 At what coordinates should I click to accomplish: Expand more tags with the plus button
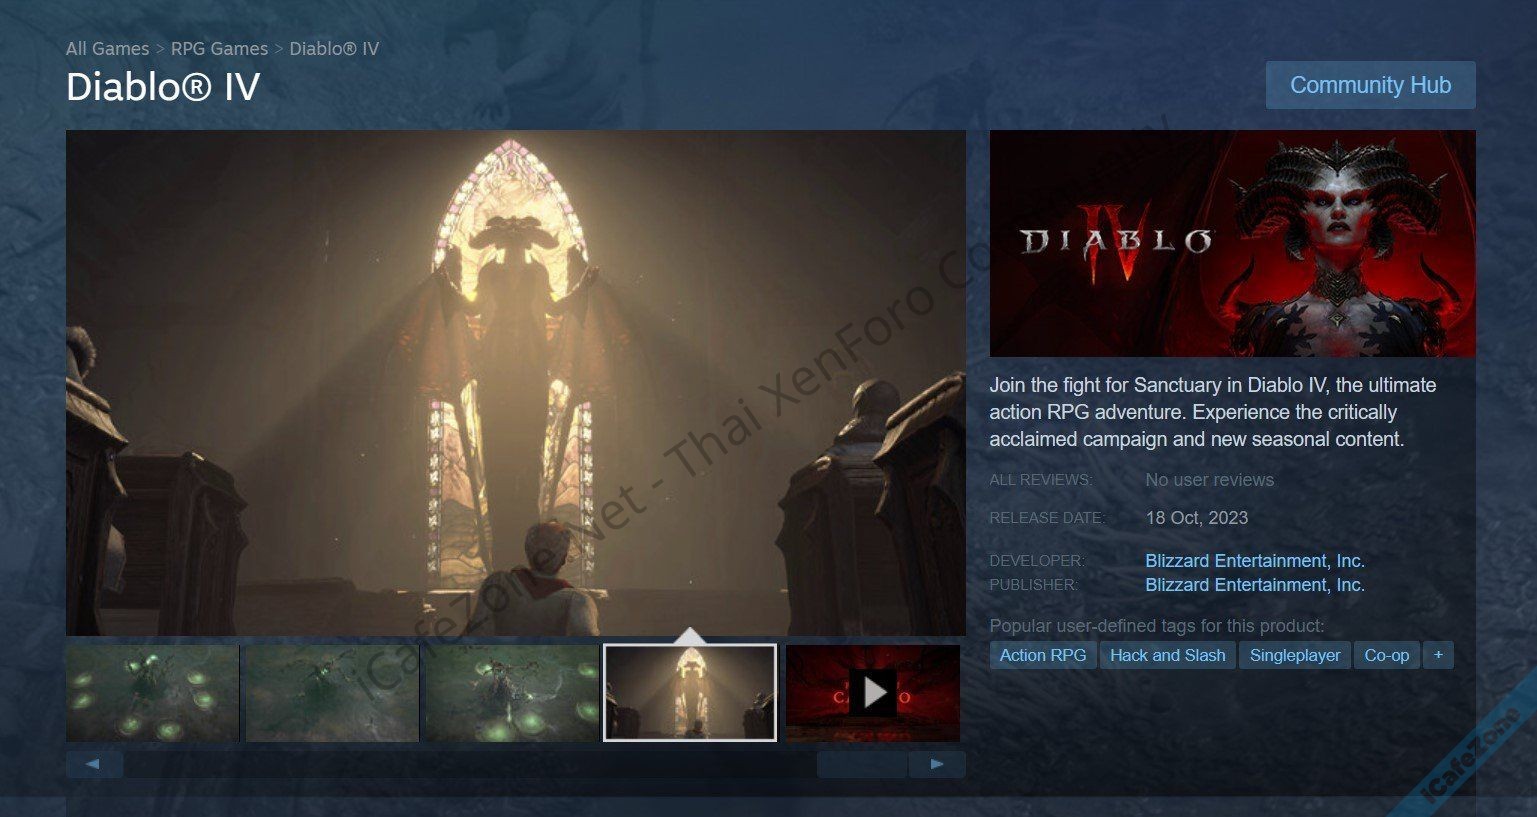pos(1438,655)
